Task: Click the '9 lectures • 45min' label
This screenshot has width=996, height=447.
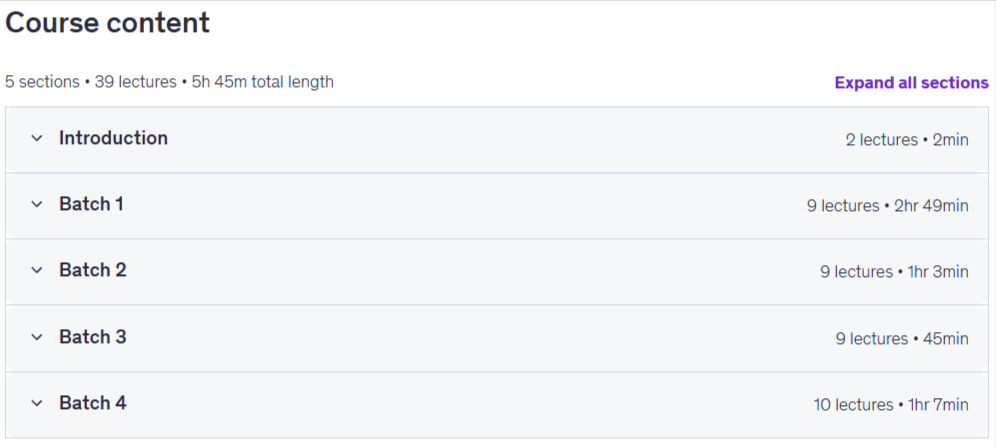Action: click(902, 339)
